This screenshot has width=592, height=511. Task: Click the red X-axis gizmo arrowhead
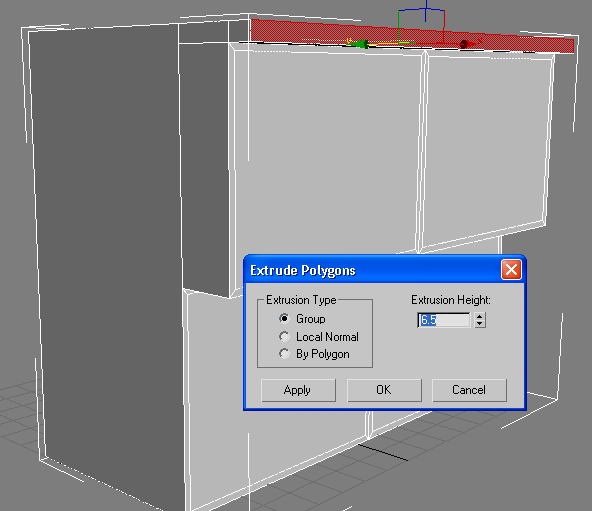[x=466, y=44]
